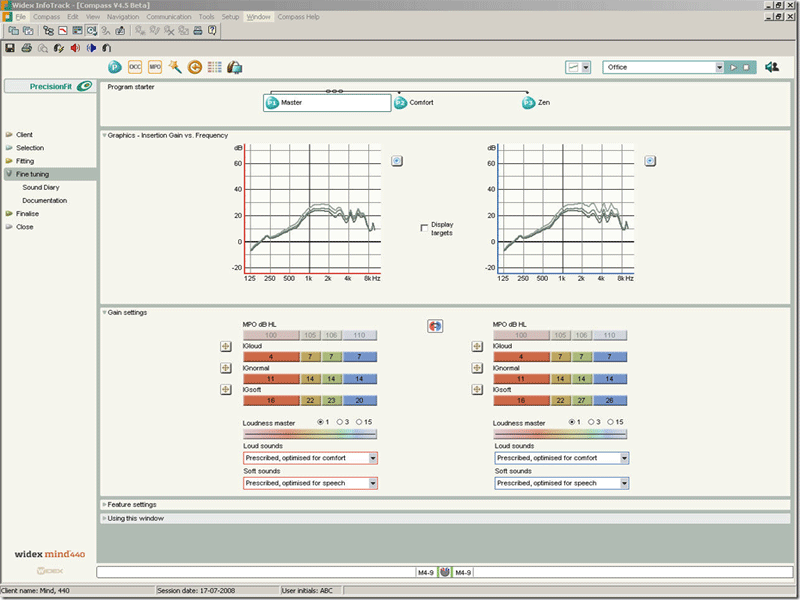Expand the Feature settings section

[x=131, y=505]
